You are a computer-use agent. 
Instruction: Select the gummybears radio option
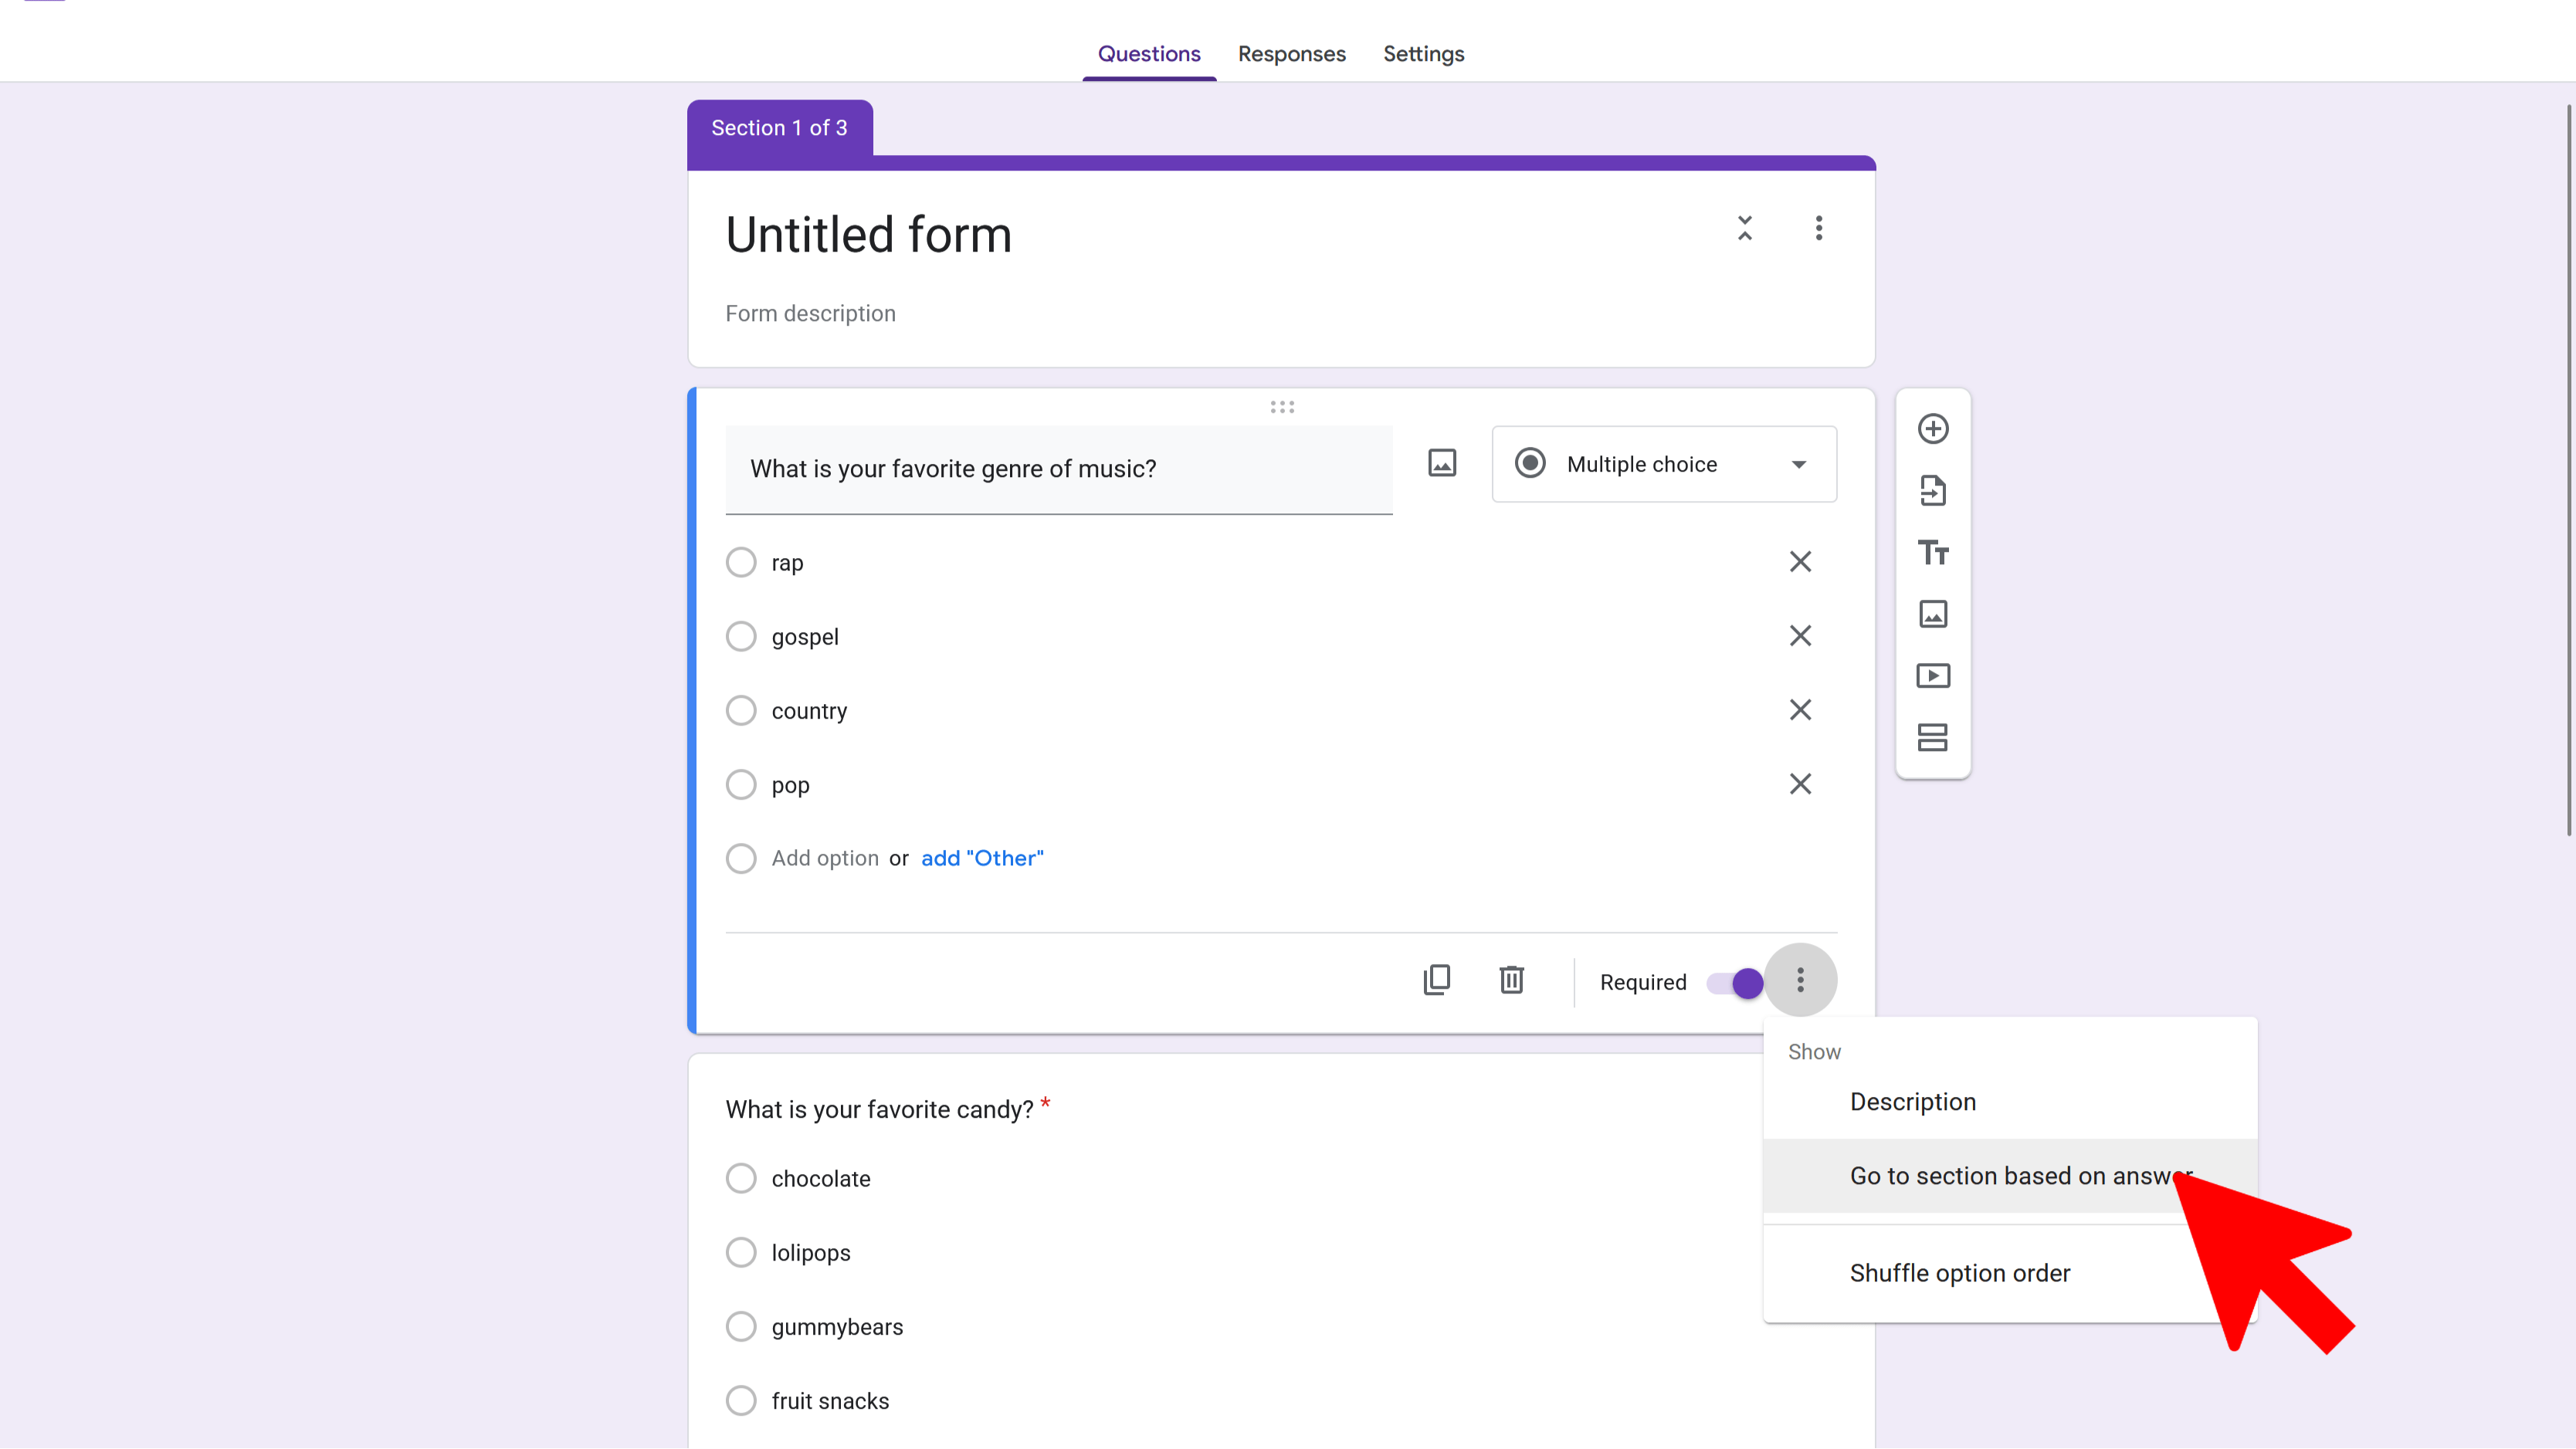pyautogui.click(x=741, y=1326)
